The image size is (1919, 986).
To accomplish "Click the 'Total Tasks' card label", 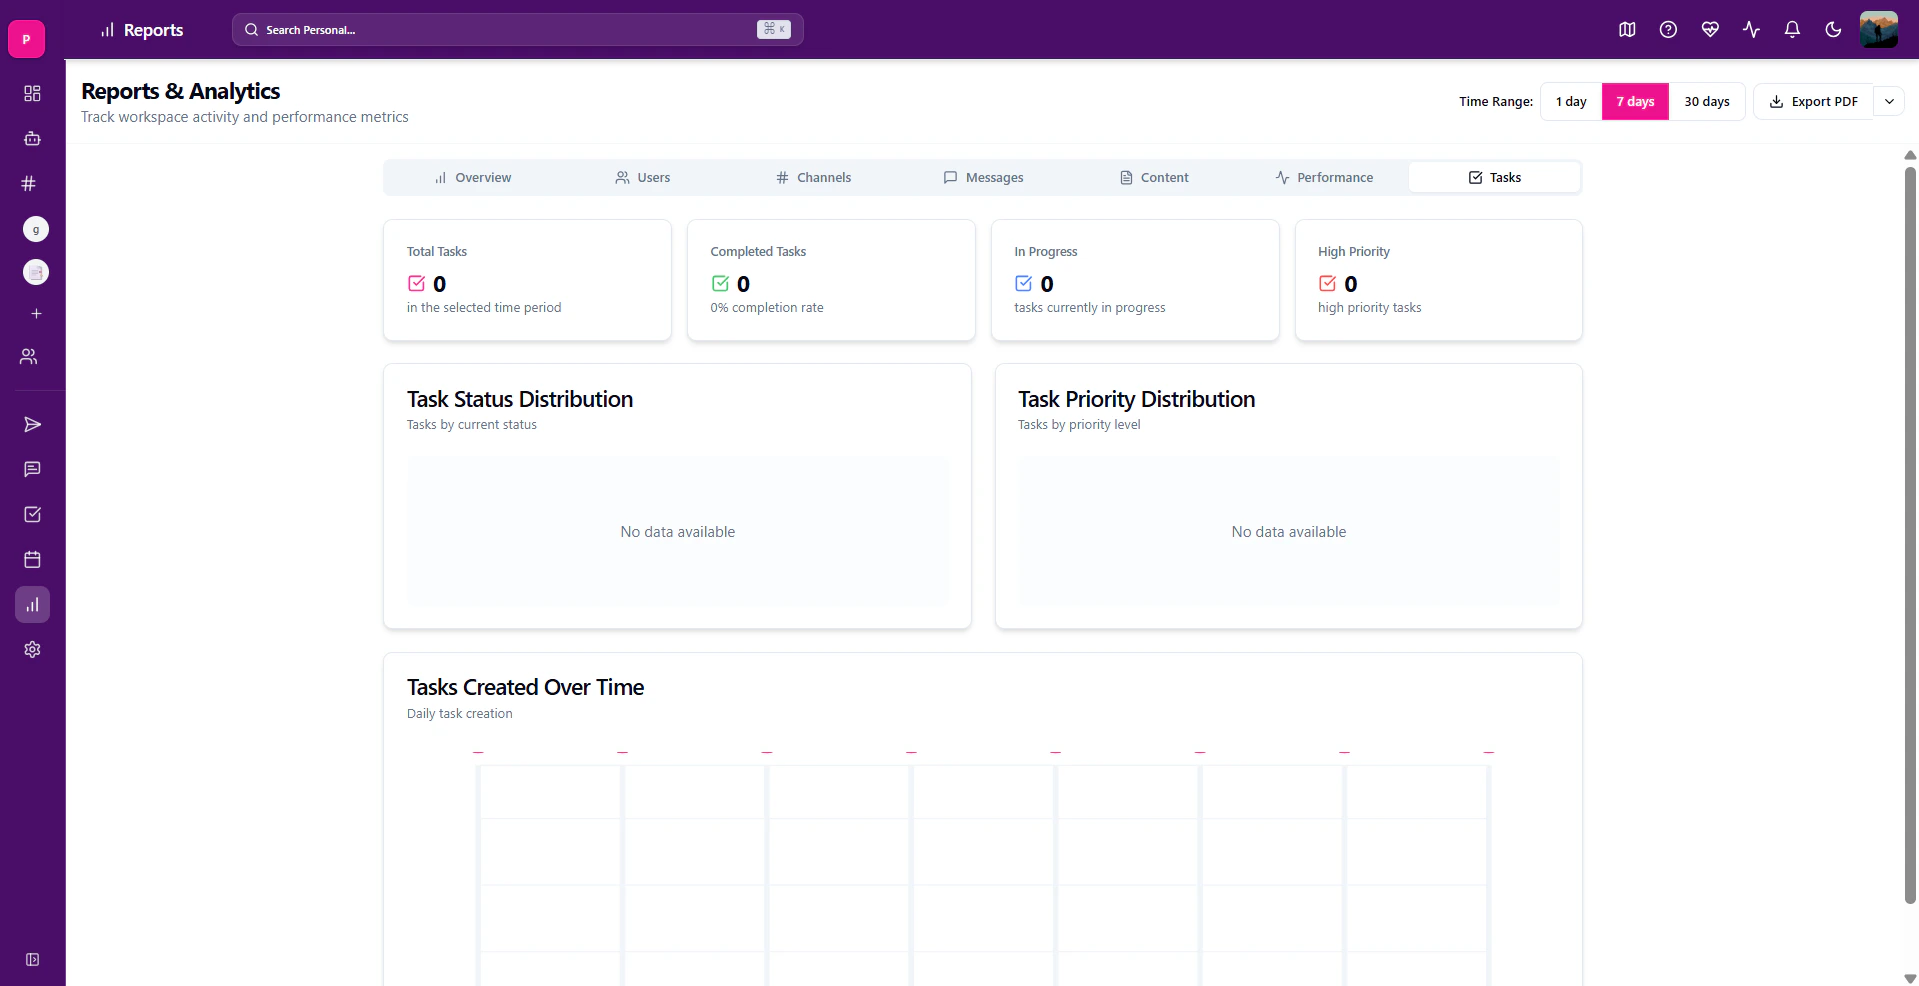I will (x=437, y=252).
